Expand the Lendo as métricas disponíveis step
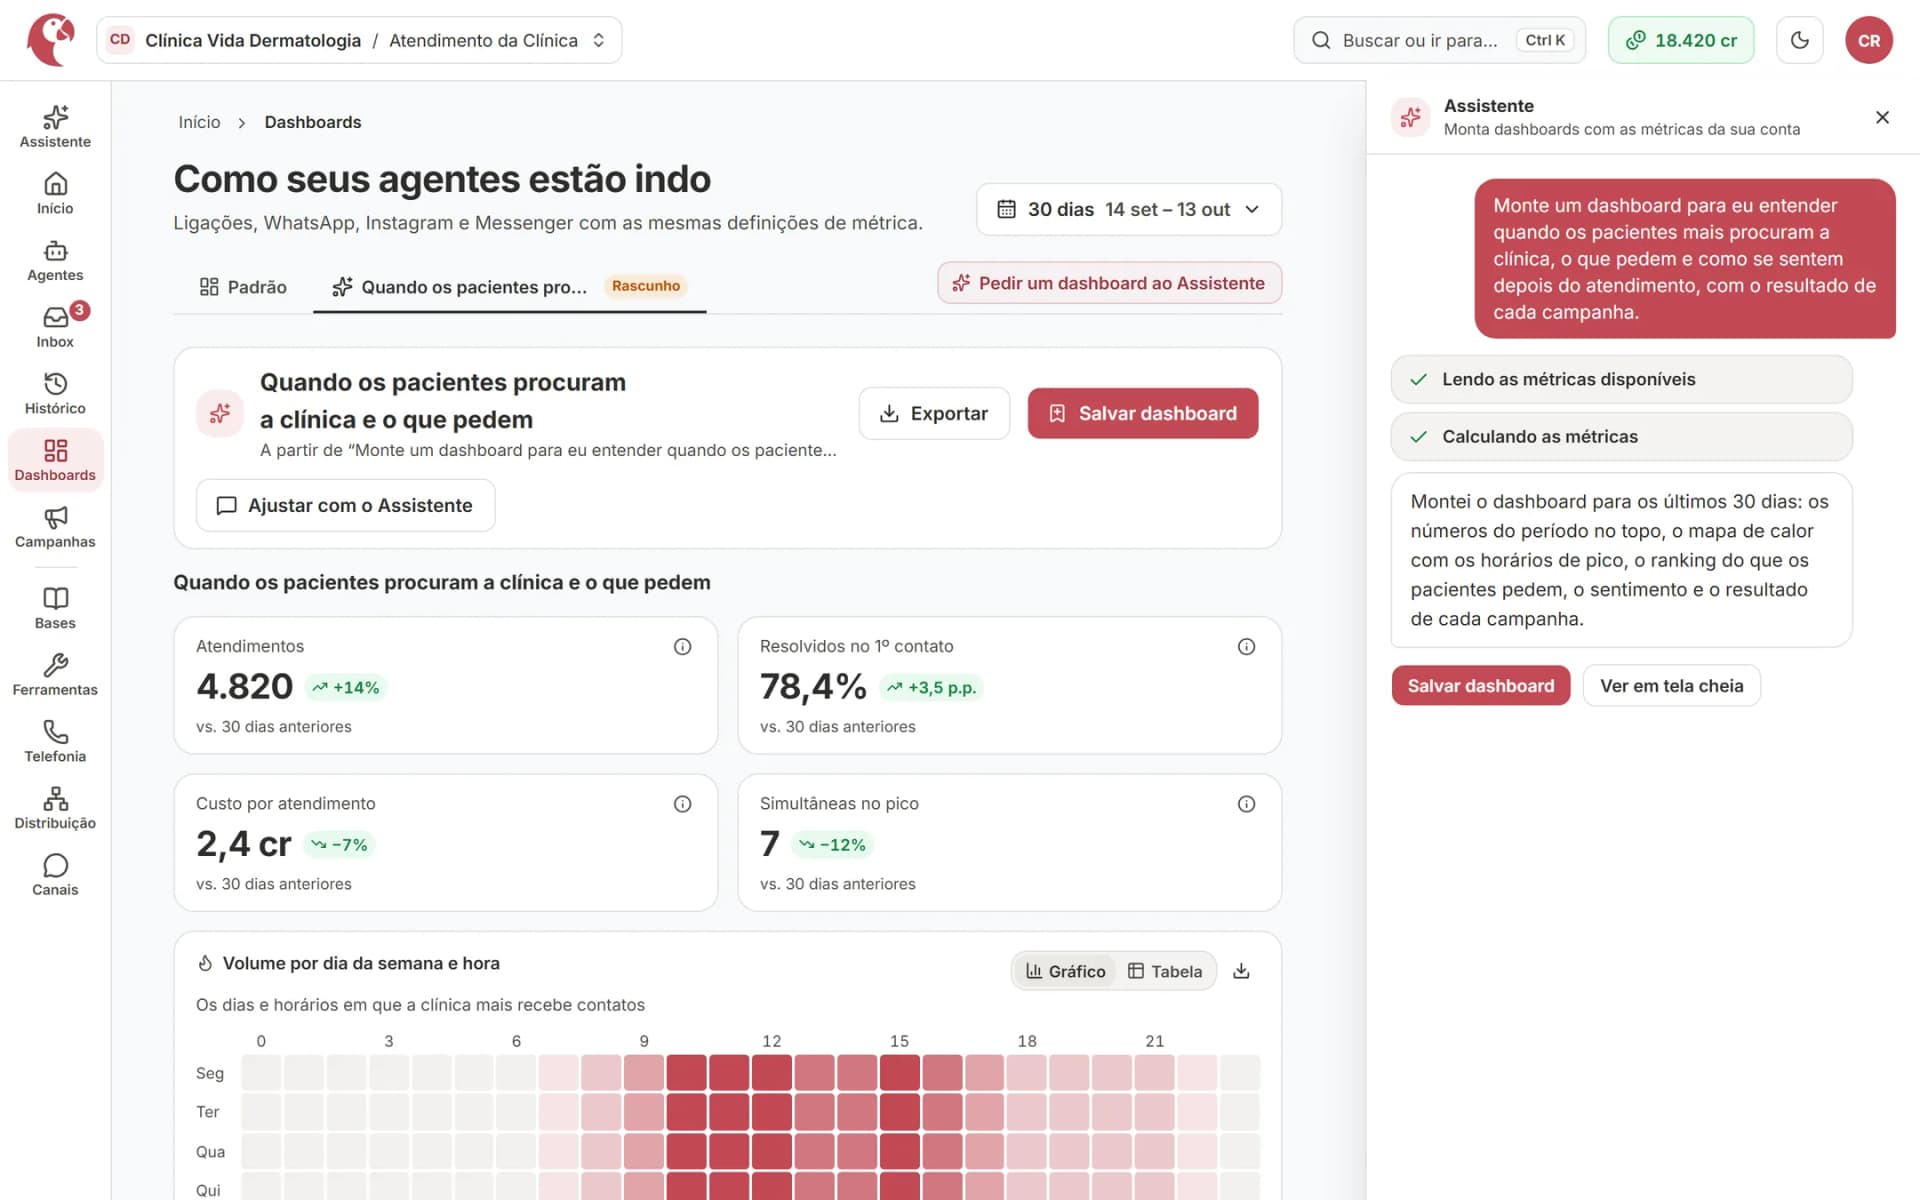This screenshot has width=1920, height=1200. click(1621, 380)
